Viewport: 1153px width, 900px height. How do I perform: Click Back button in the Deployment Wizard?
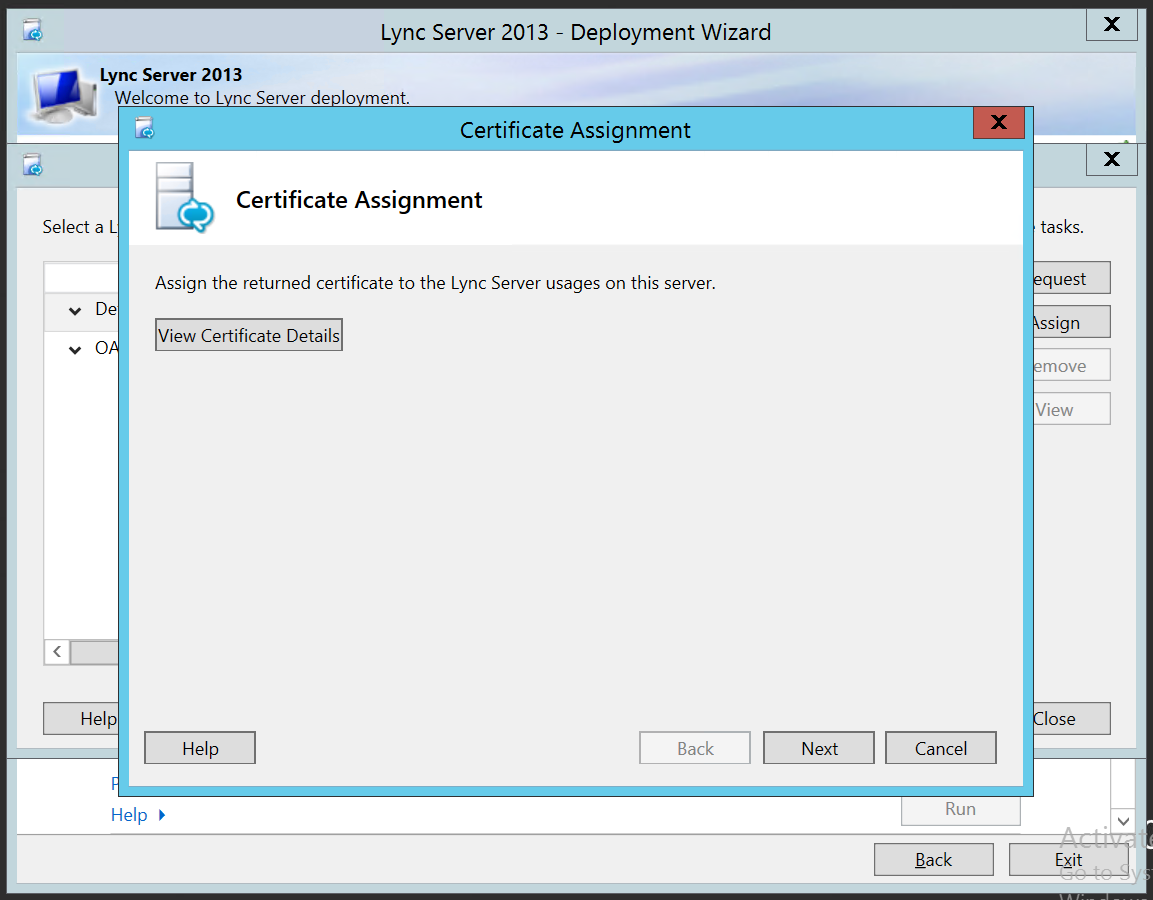[934, 860]
